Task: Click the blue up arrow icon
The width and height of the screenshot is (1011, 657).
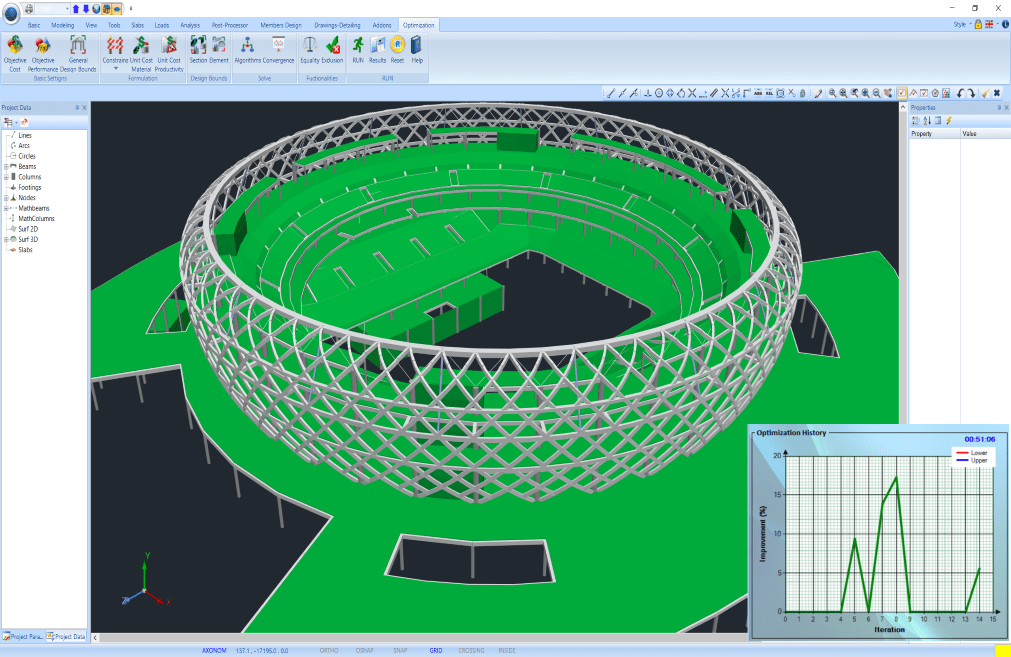Action: coord(75,8)
